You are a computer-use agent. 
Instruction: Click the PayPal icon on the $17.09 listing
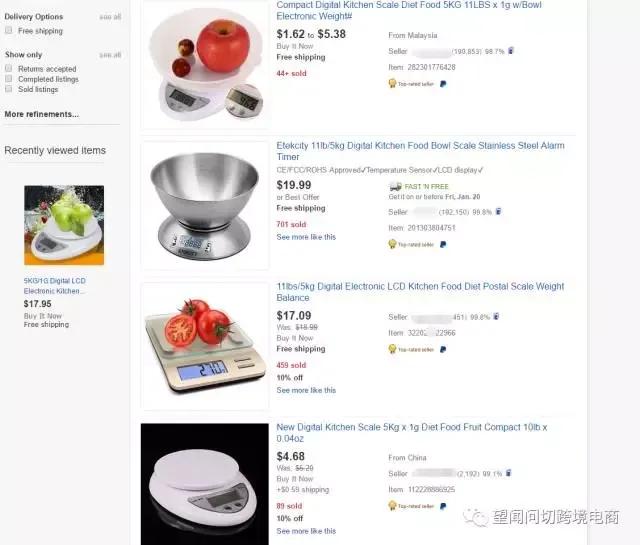coord(443,349)
